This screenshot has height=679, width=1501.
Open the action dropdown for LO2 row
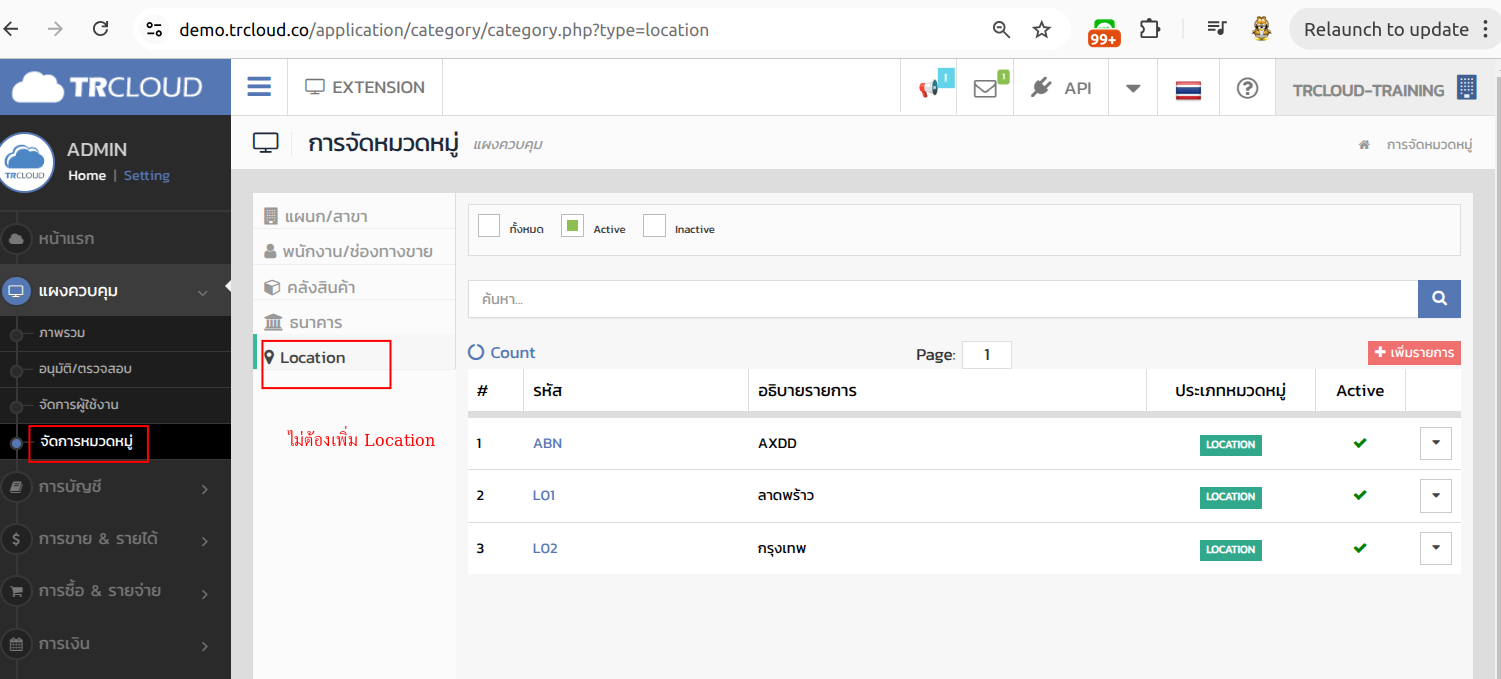pyautogui.click(x=1435, y=548)
